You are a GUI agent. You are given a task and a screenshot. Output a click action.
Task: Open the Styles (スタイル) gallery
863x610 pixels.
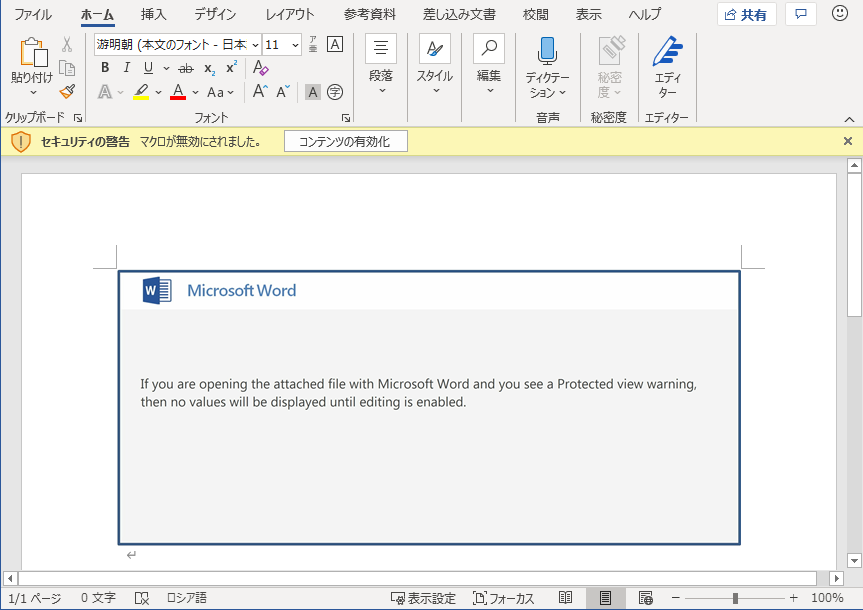(435, 66)
